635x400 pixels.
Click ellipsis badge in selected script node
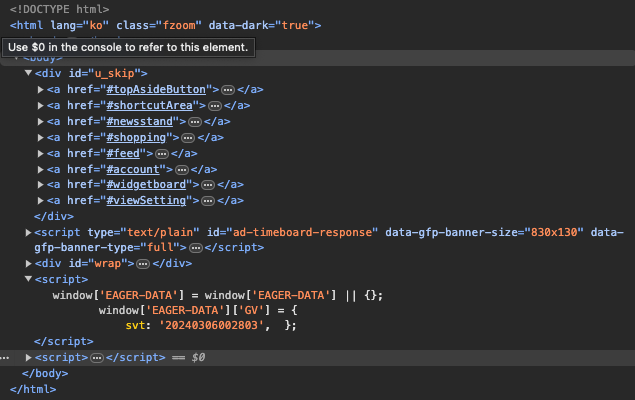coord(97,358)
